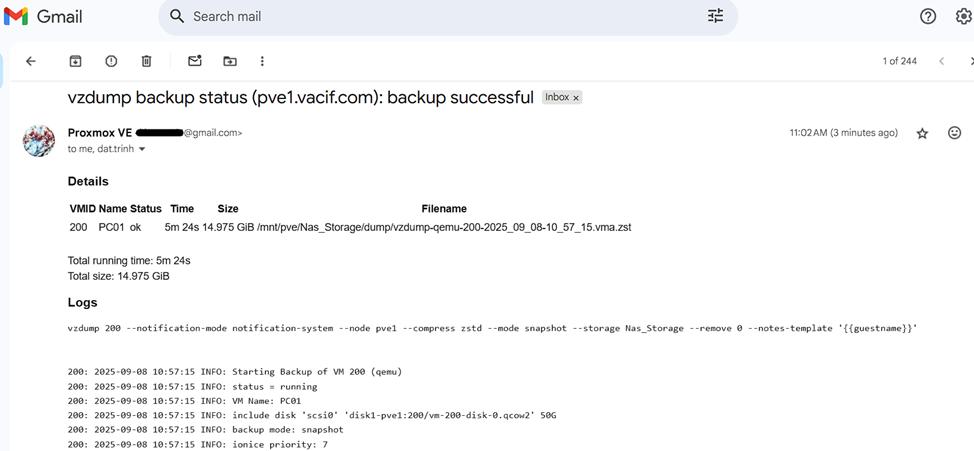The width and height of the screenshot is (974, 451).
Task: Open the More options three-dot menu
Action: pos(262,61)
